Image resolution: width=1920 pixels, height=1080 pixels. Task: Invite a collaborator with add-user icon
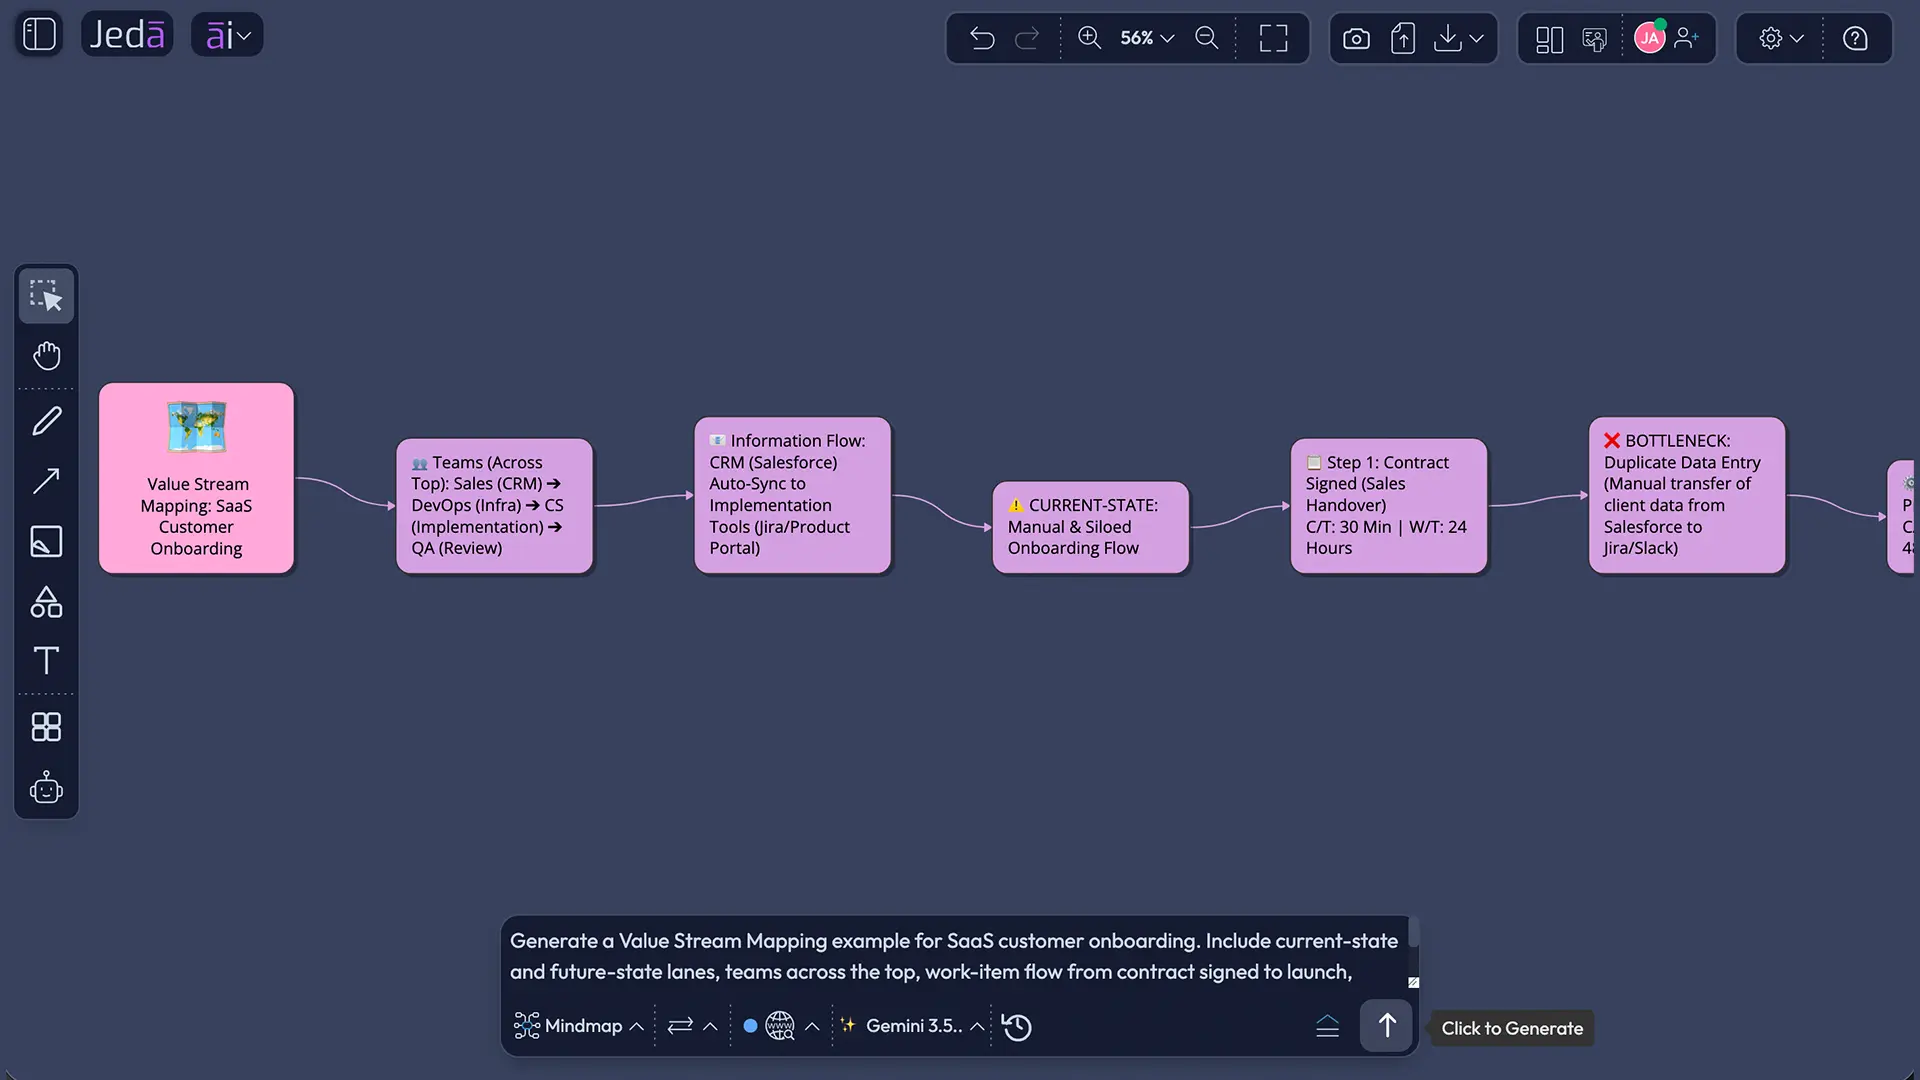pos(1687,38)
